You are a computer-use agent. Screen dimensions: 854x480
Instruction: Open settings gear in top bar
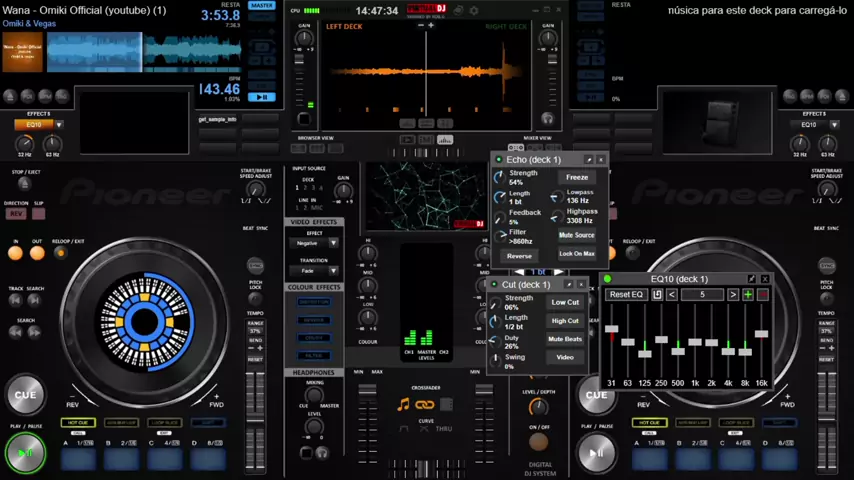click(x=474, y=10)
